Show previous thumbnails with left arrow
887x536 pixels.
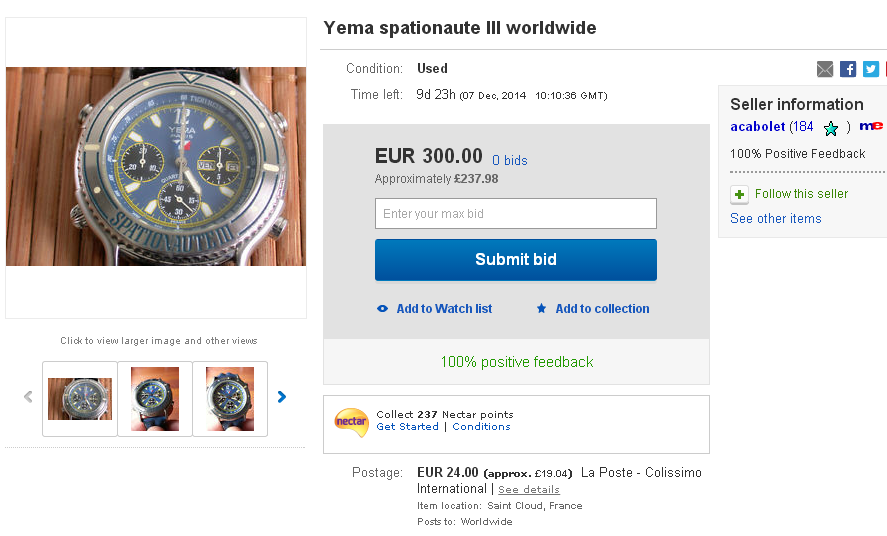(x=28, y=397)
